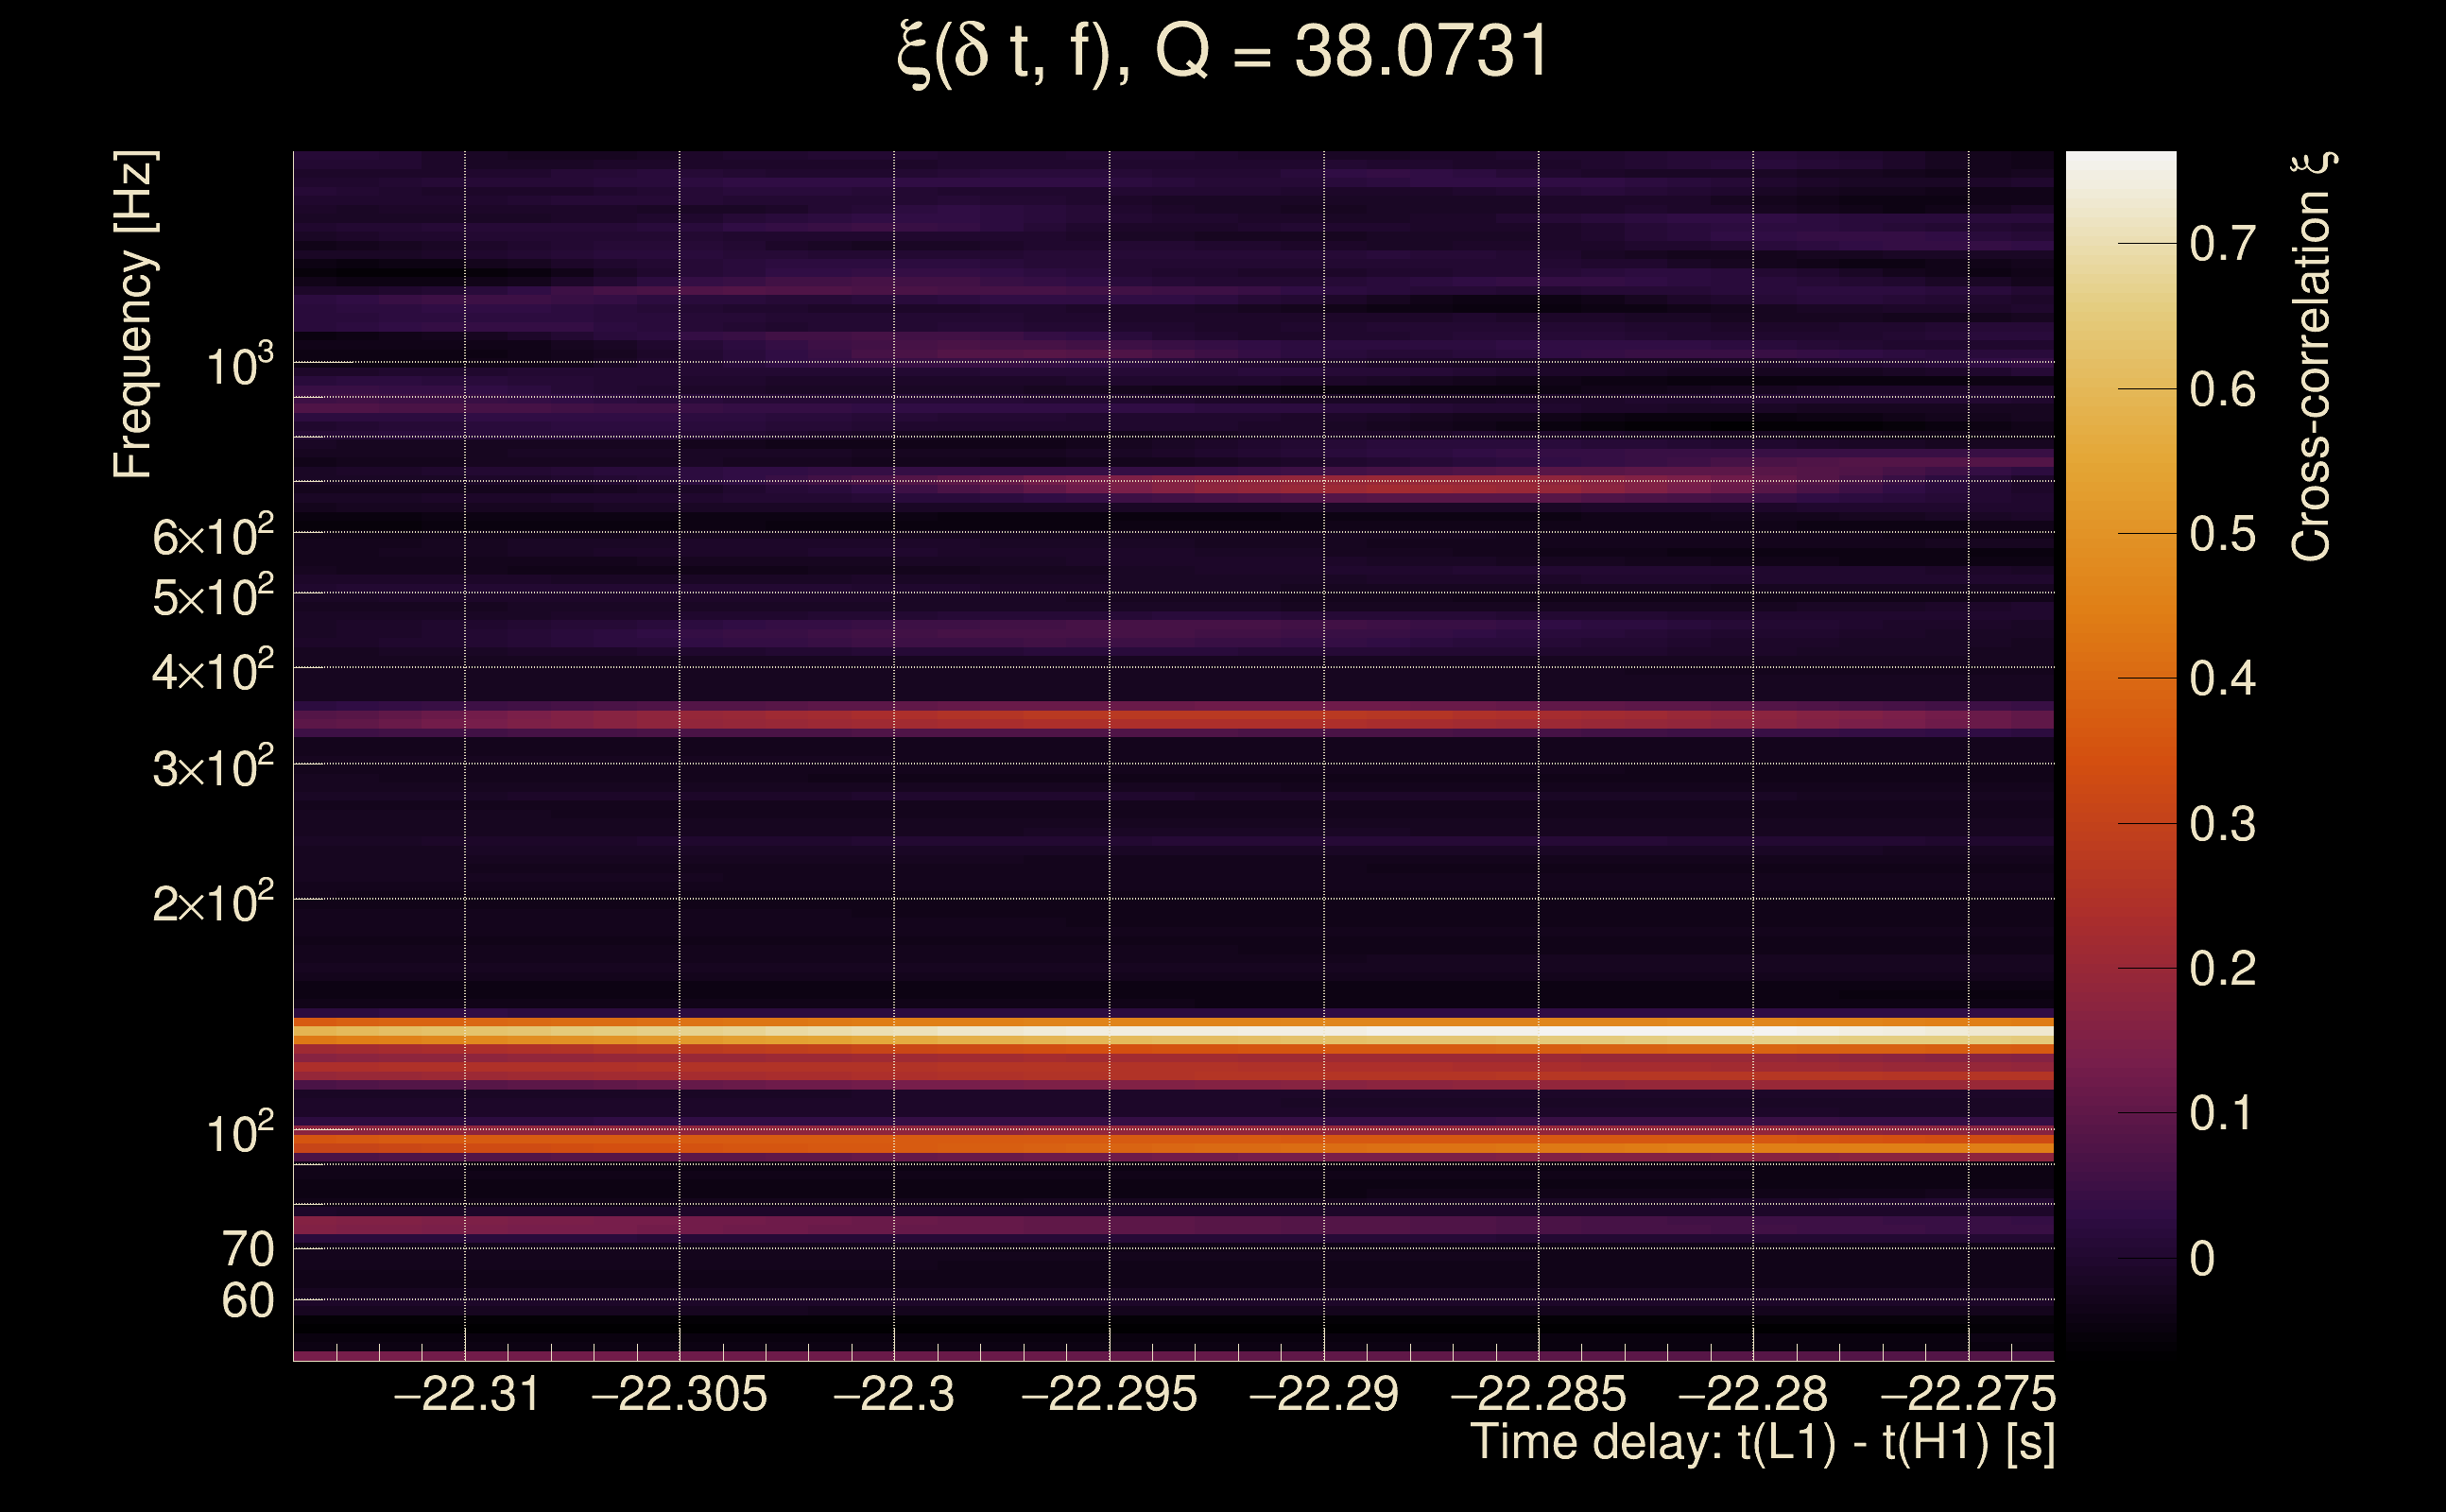Click the -22.3 x-axis tick label

pos(894,1395)
